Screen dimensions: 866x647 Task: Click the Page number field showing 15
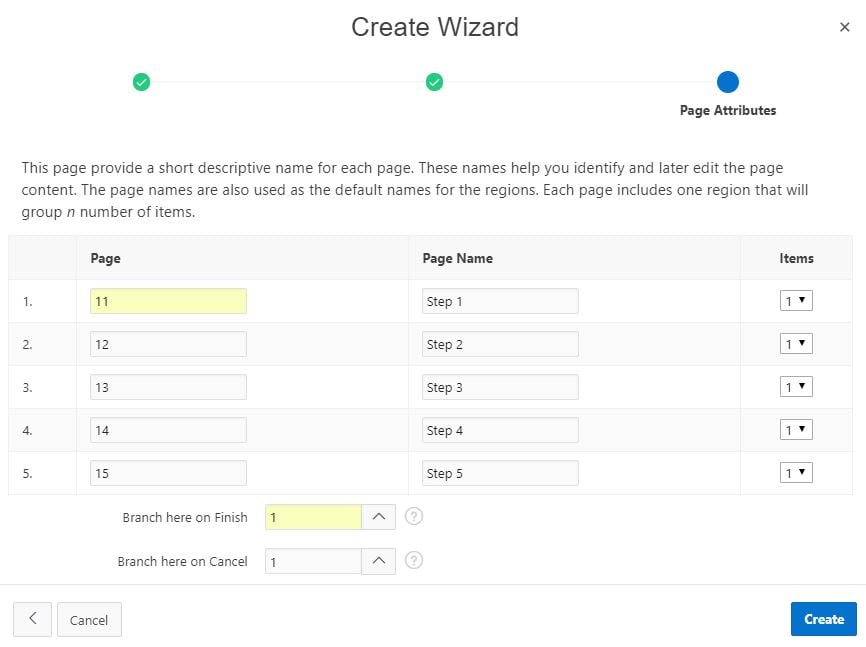tap(167, 472)
